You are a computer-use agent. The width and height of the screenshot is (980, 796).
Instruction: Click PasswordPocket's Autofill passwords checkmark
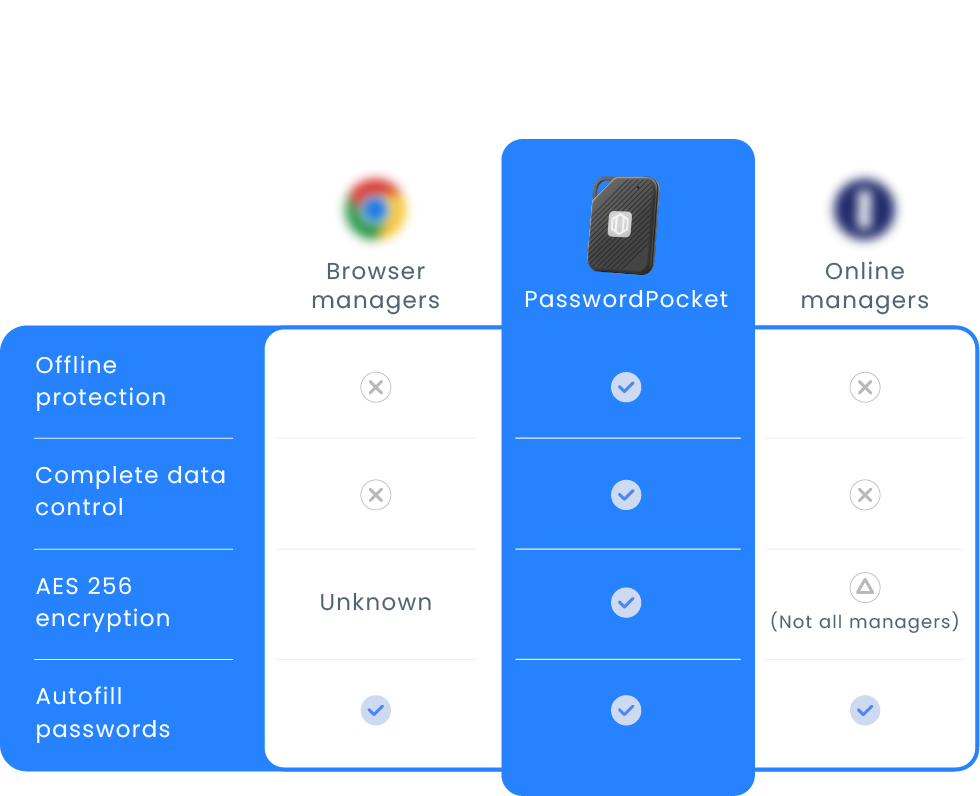click(x=626, y=711)
